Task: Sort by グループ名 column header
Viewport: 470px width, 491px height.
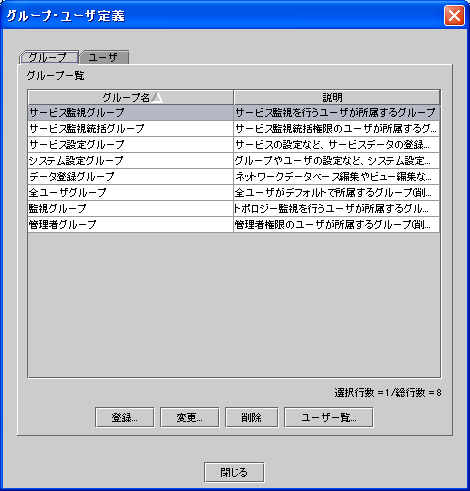Action: pos(131,97)
